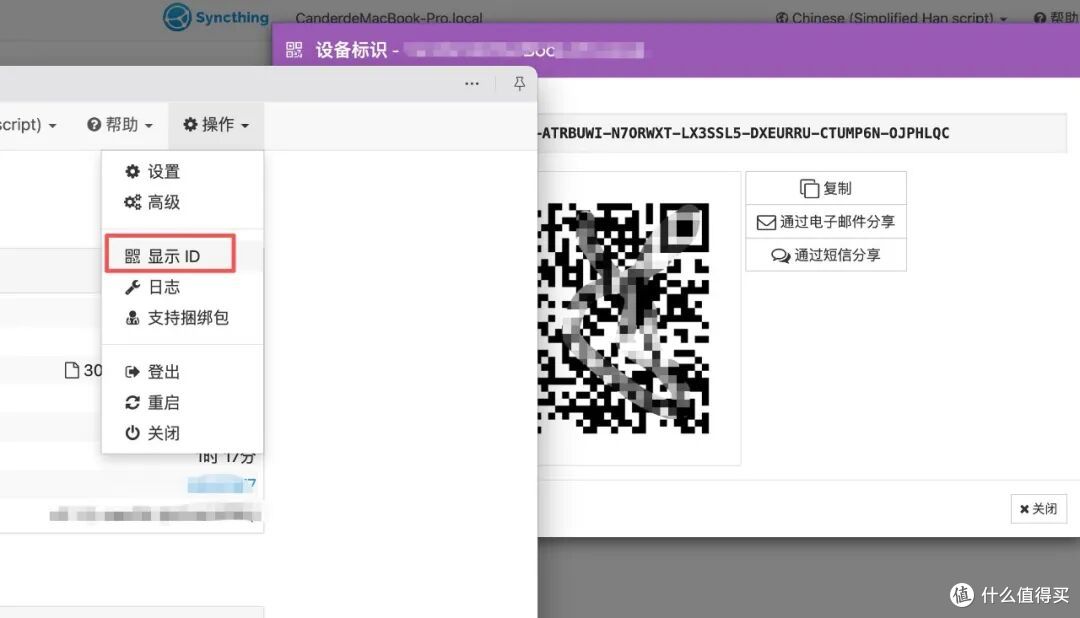
Task: Open the 帮助 help dropdown
Action: 120,125
